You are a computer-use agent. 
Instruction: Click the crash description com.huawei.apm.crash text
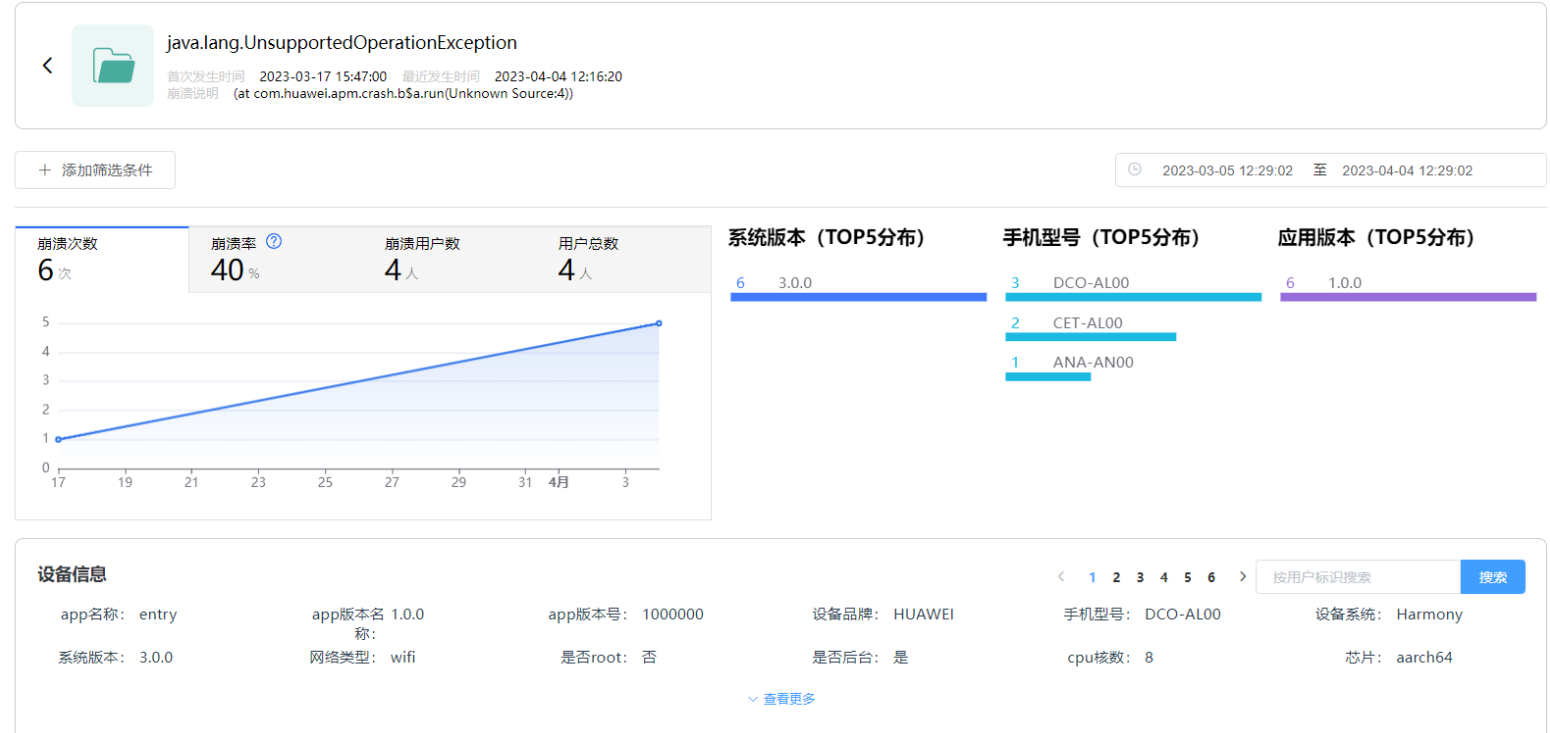pyautogui.click(x=403, y=94)
